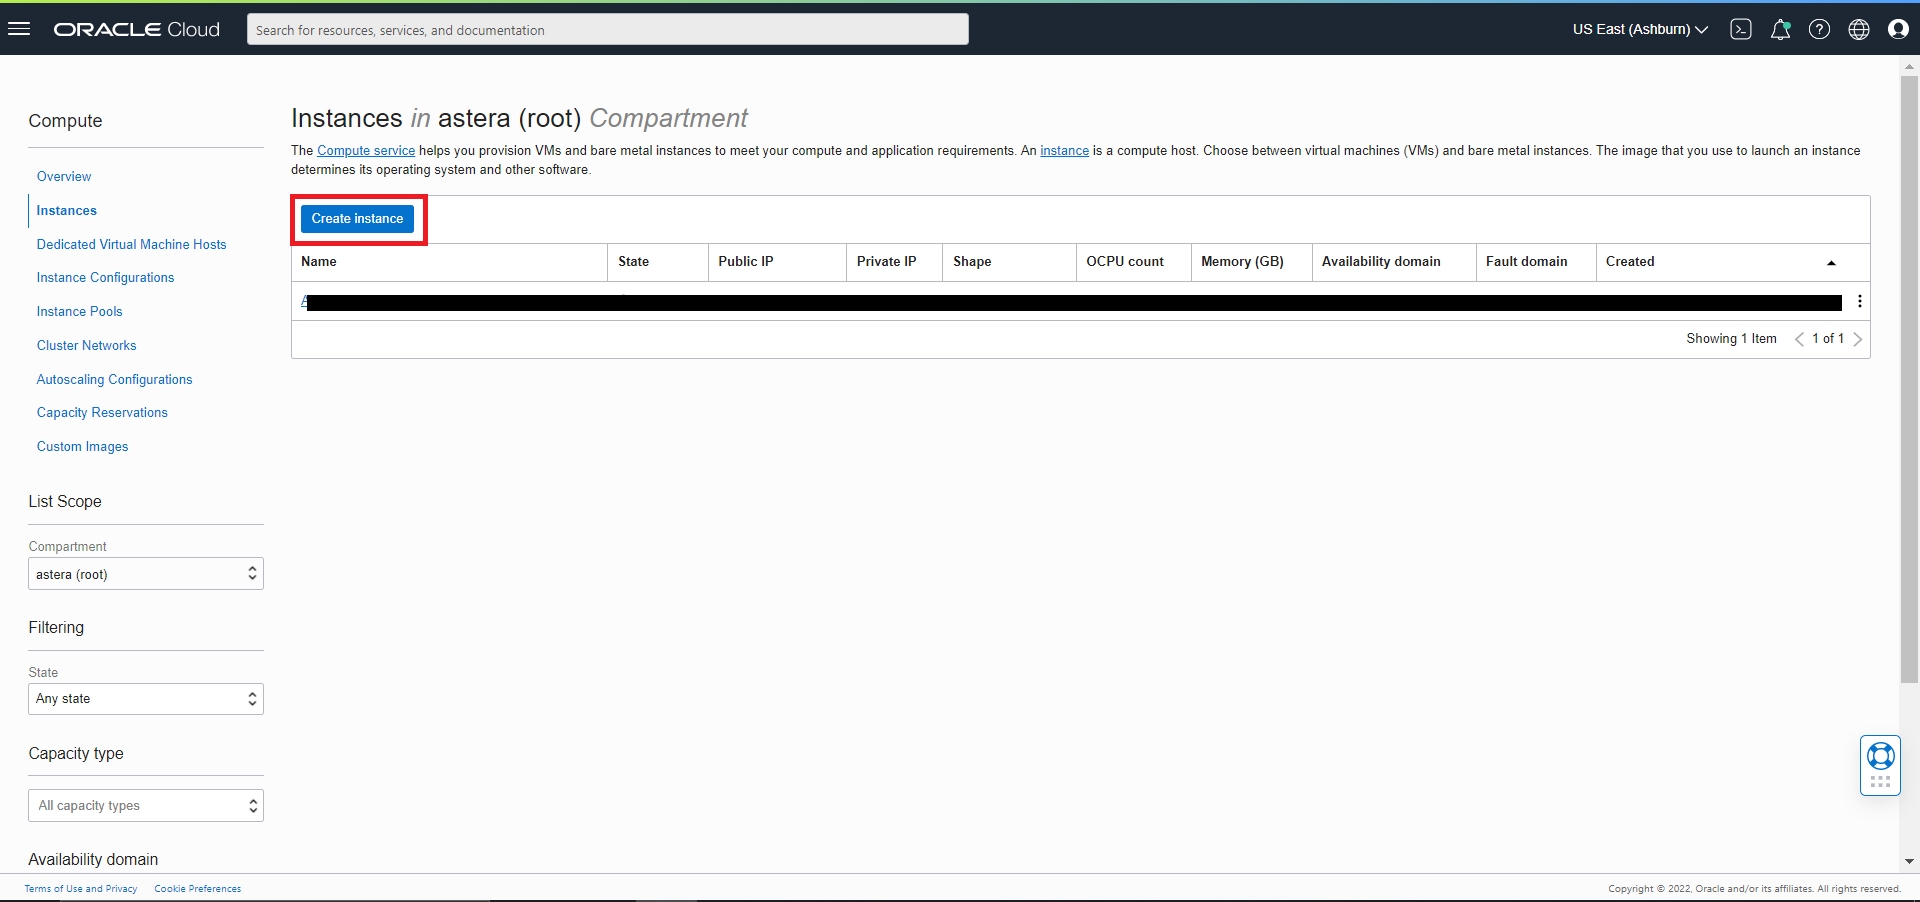Launch the Cloud Shell developer tools icon
The width and height of the screenshot is (1920, 902).
pyautogui.click(x=1741, y=29)
